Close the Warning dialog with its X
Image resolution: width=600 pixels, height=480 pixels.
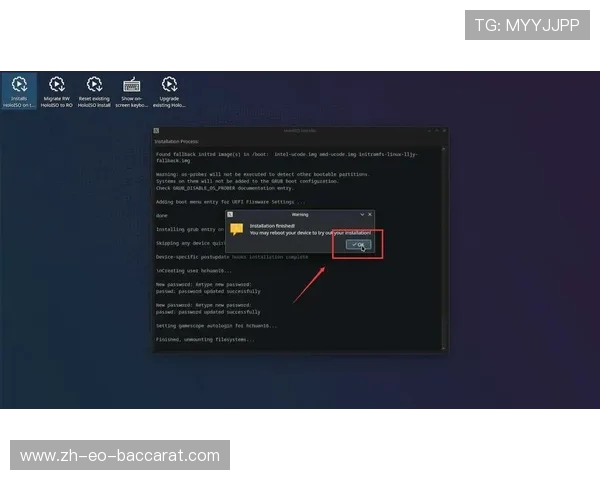[370, 214]
